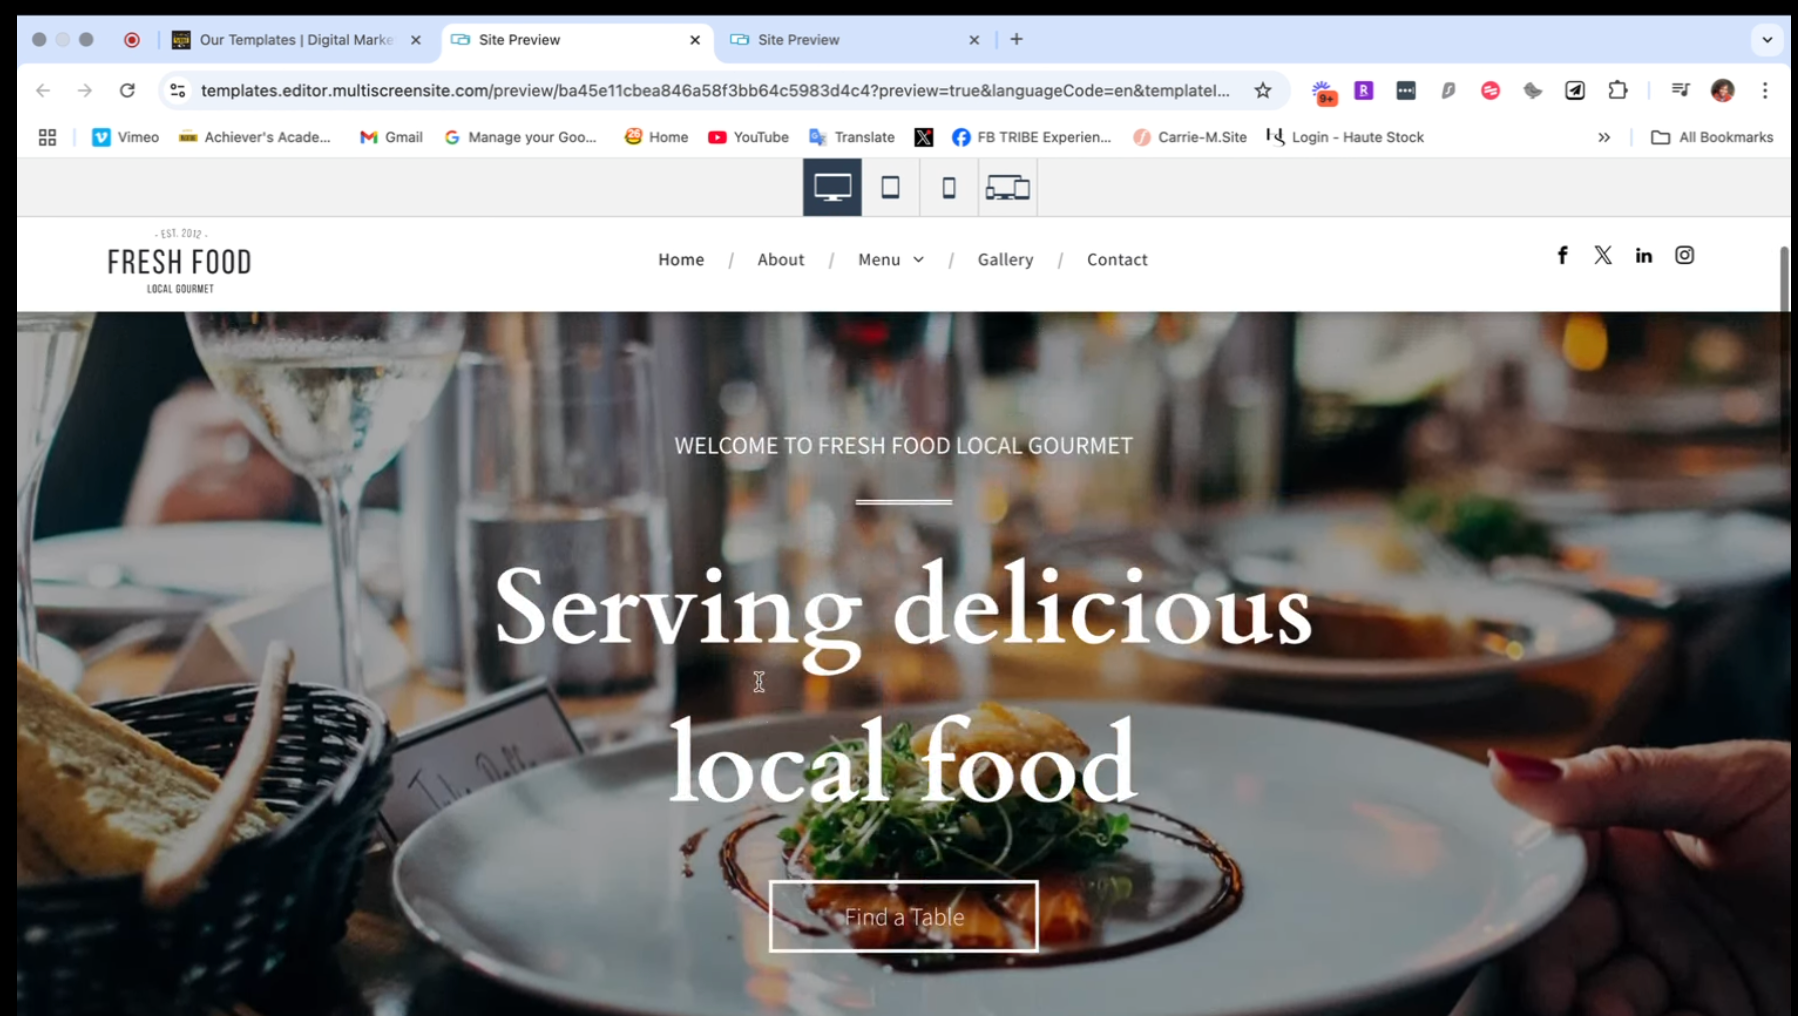Click the address bar URL field
This screenshot has width=1798, height=1016.
[715, 90]
